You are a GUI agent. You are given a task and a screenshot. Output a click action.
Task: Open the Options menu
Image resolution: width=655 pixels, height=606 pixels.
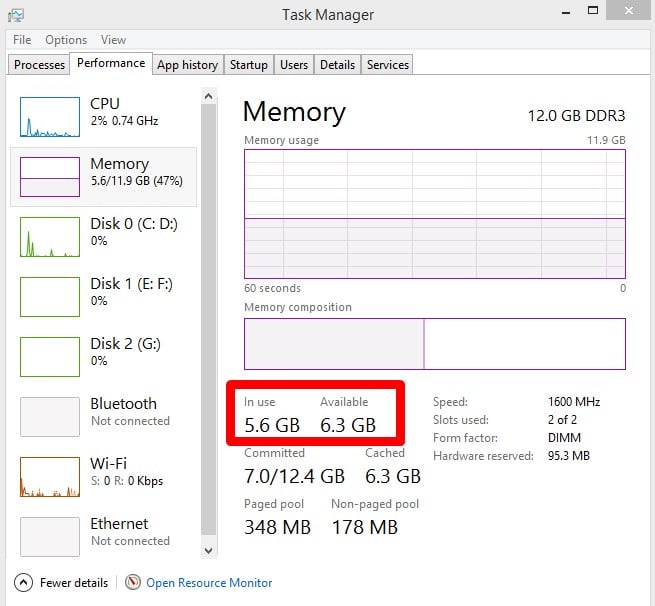point(66,40)
